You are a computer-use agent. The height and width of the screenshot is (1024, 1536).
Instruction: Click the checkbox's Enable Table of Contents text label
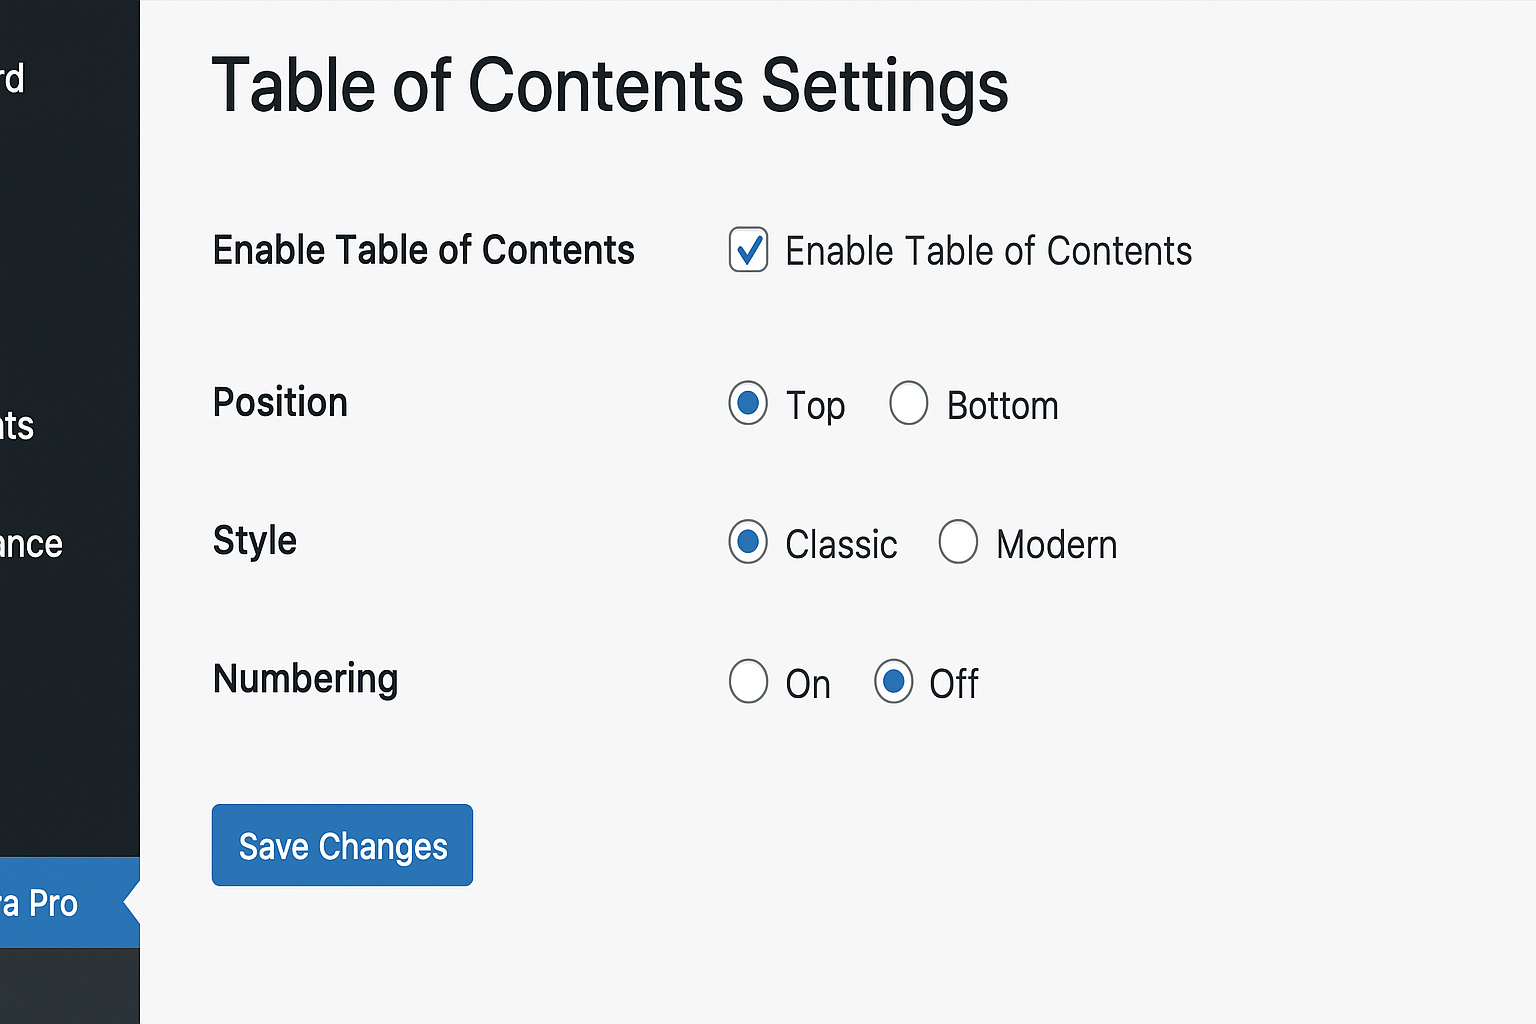(988, 251)
